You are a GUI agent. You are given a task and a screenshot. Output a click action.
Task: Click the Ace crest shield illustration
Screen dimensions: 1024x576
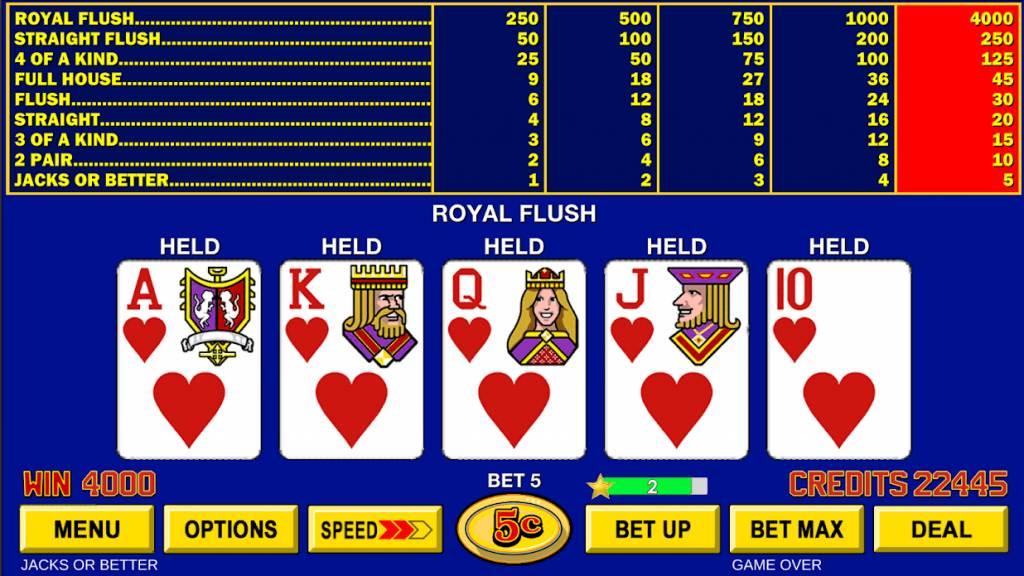pos(217,315)
